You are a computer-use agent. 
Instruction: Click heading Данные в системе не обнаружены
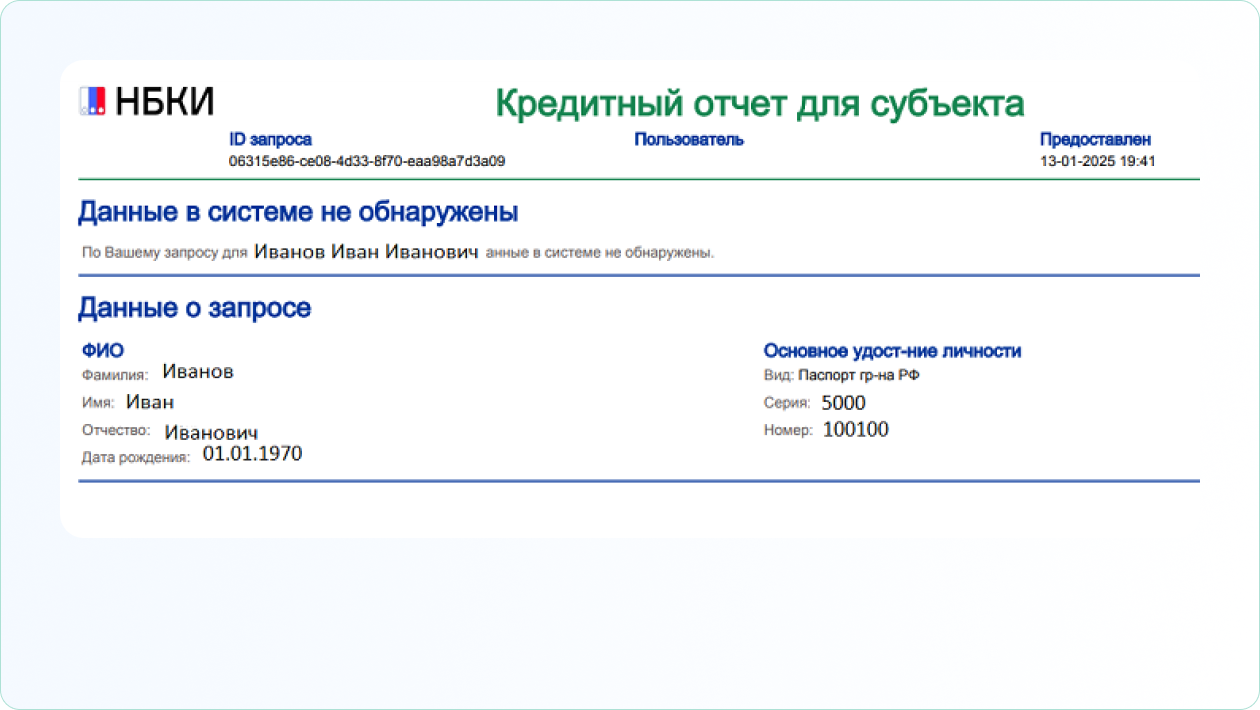[298, 212]
